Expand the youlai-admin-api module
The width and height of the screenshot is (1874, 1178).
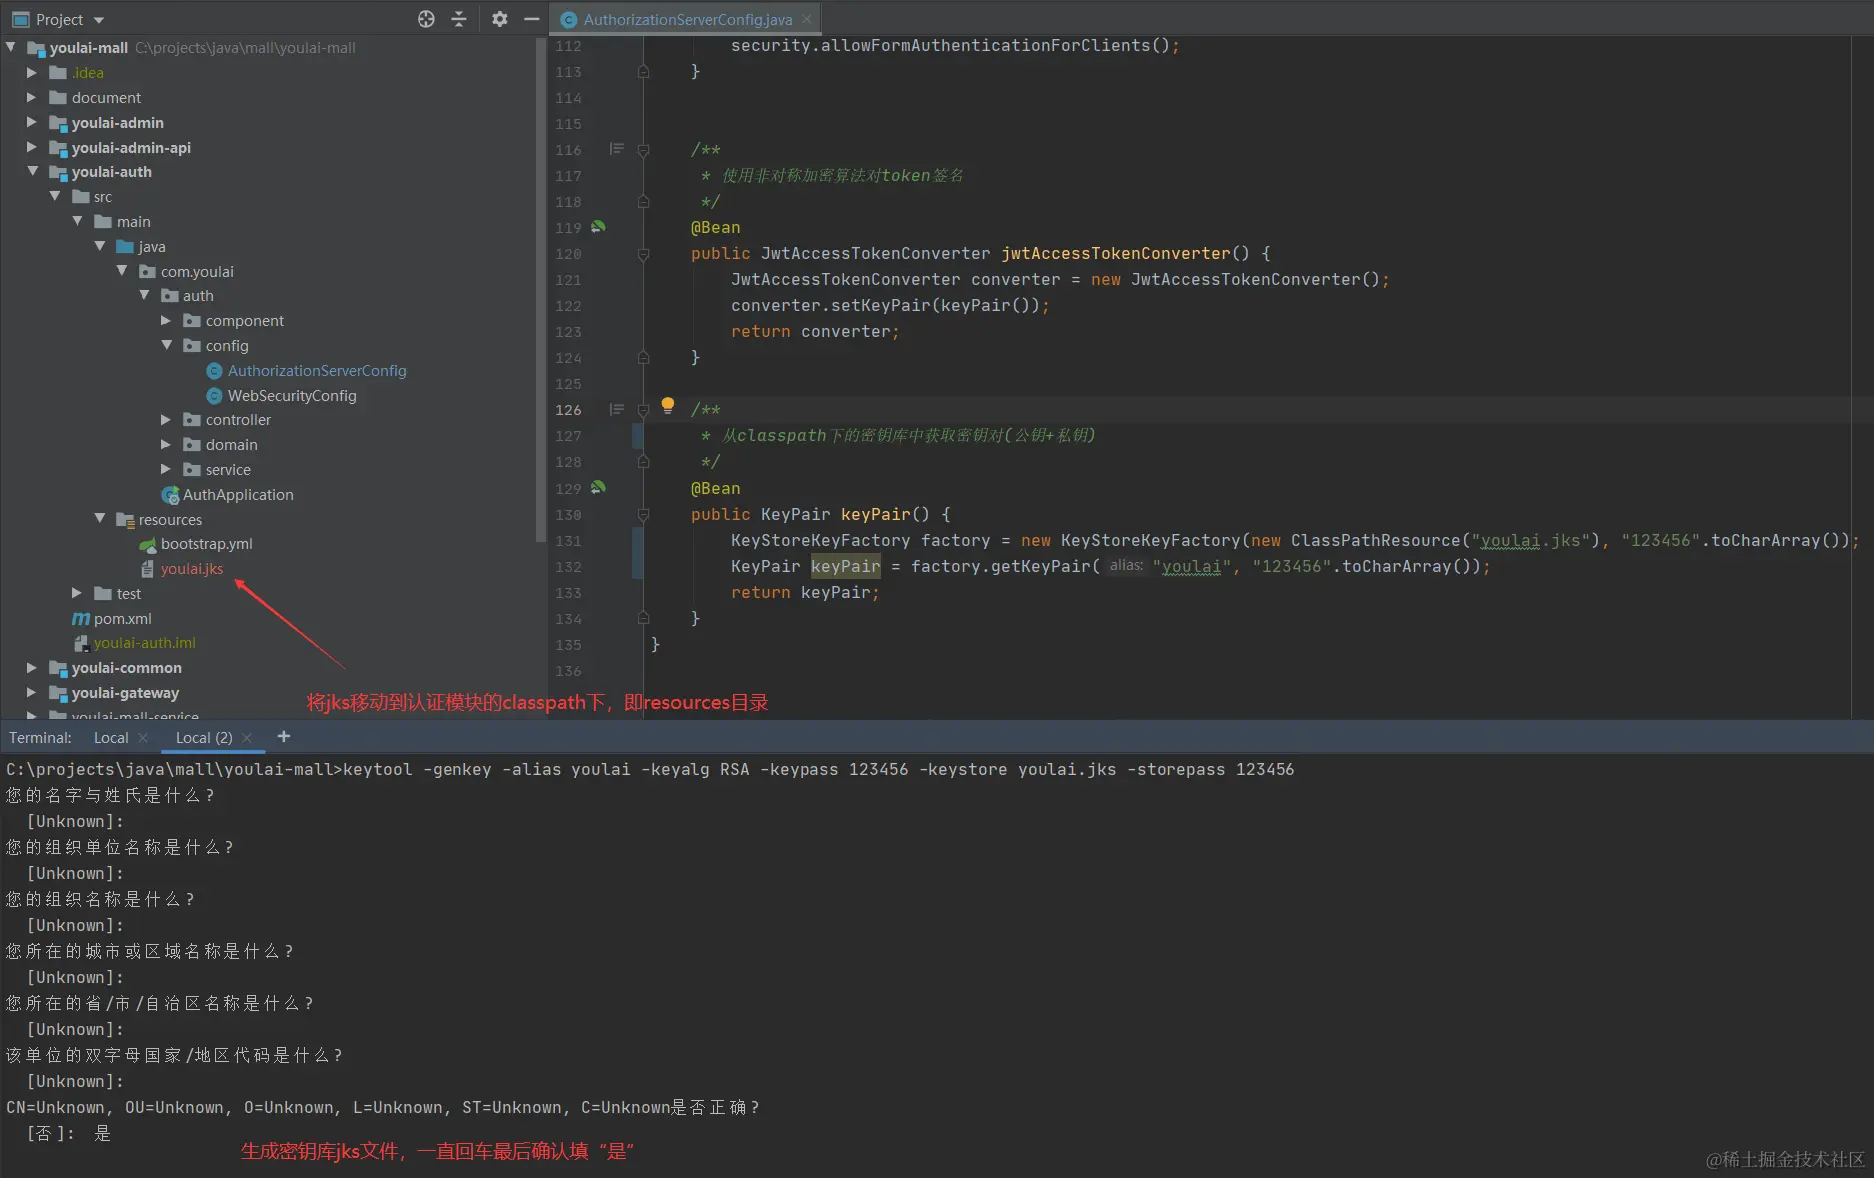pyautogui.click(x=32, y=147)
